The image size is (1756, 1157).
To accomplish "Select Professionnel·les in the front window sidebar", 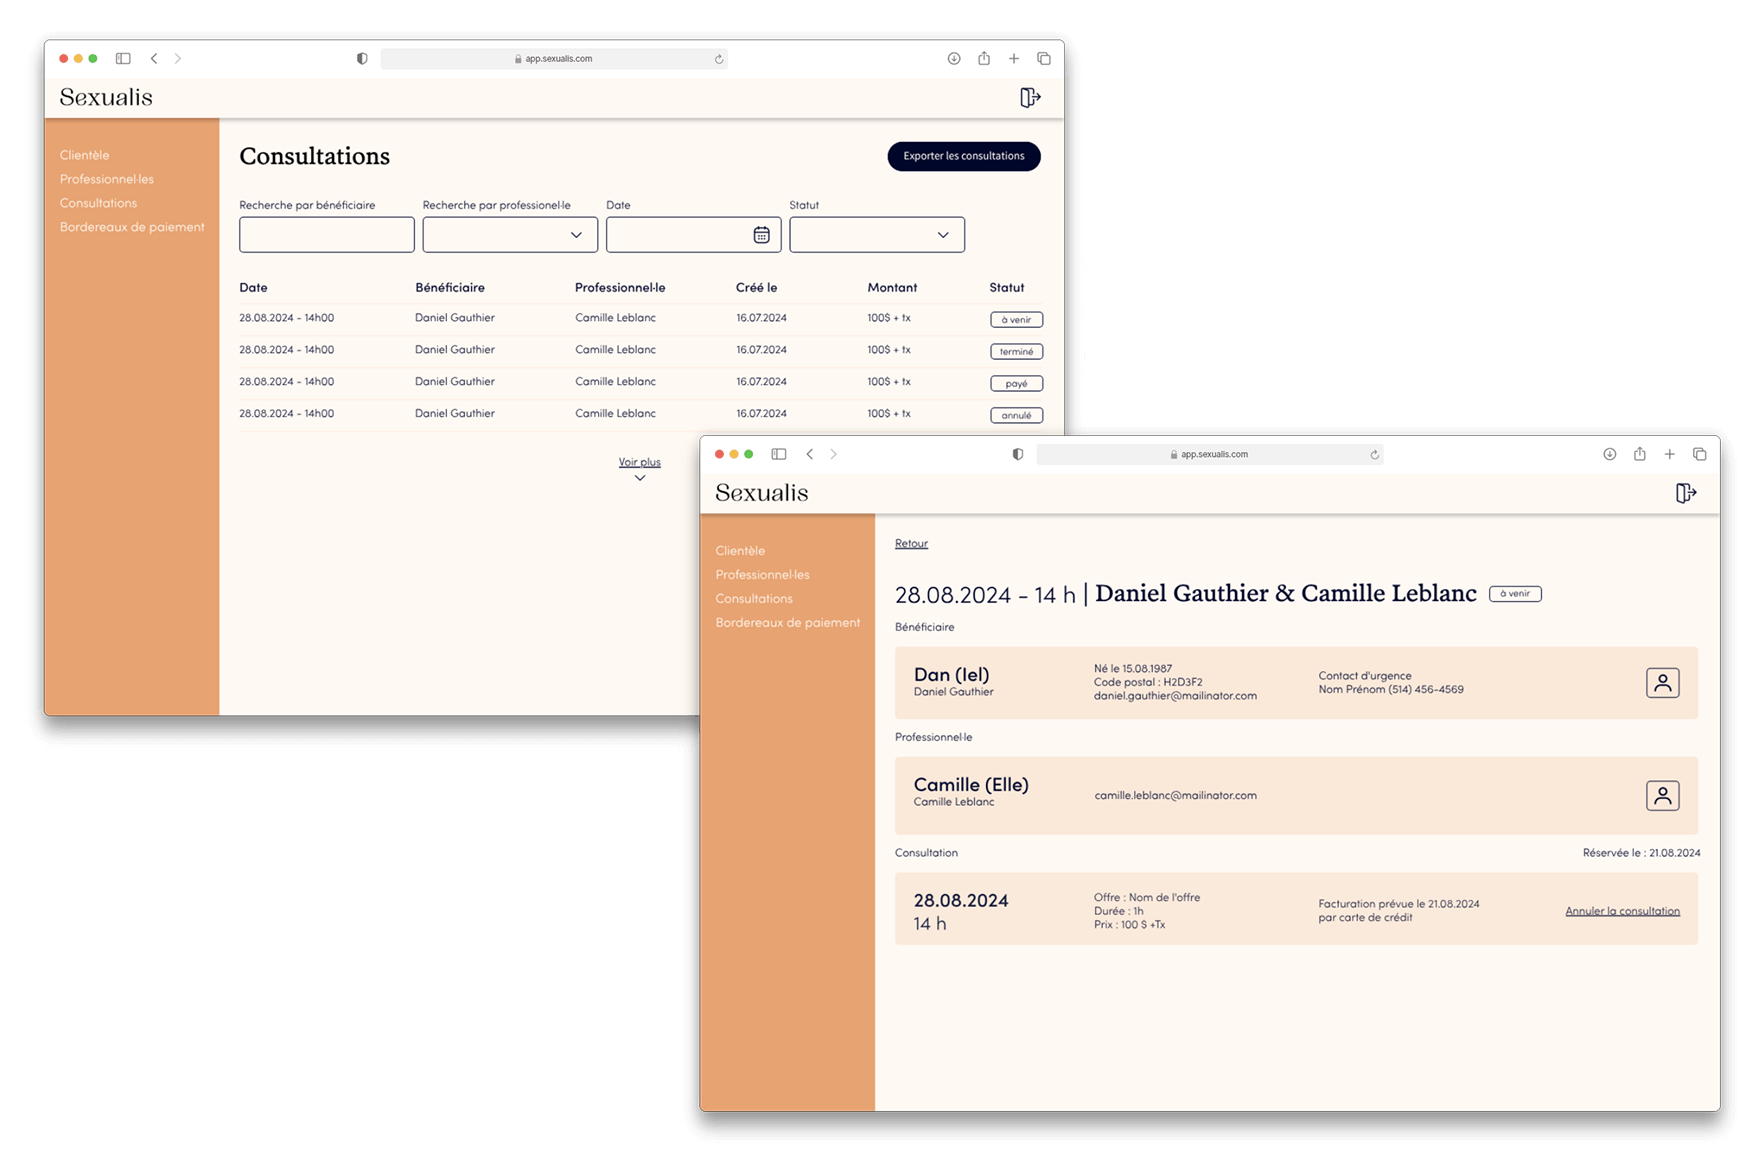I will tap(762, 575).
